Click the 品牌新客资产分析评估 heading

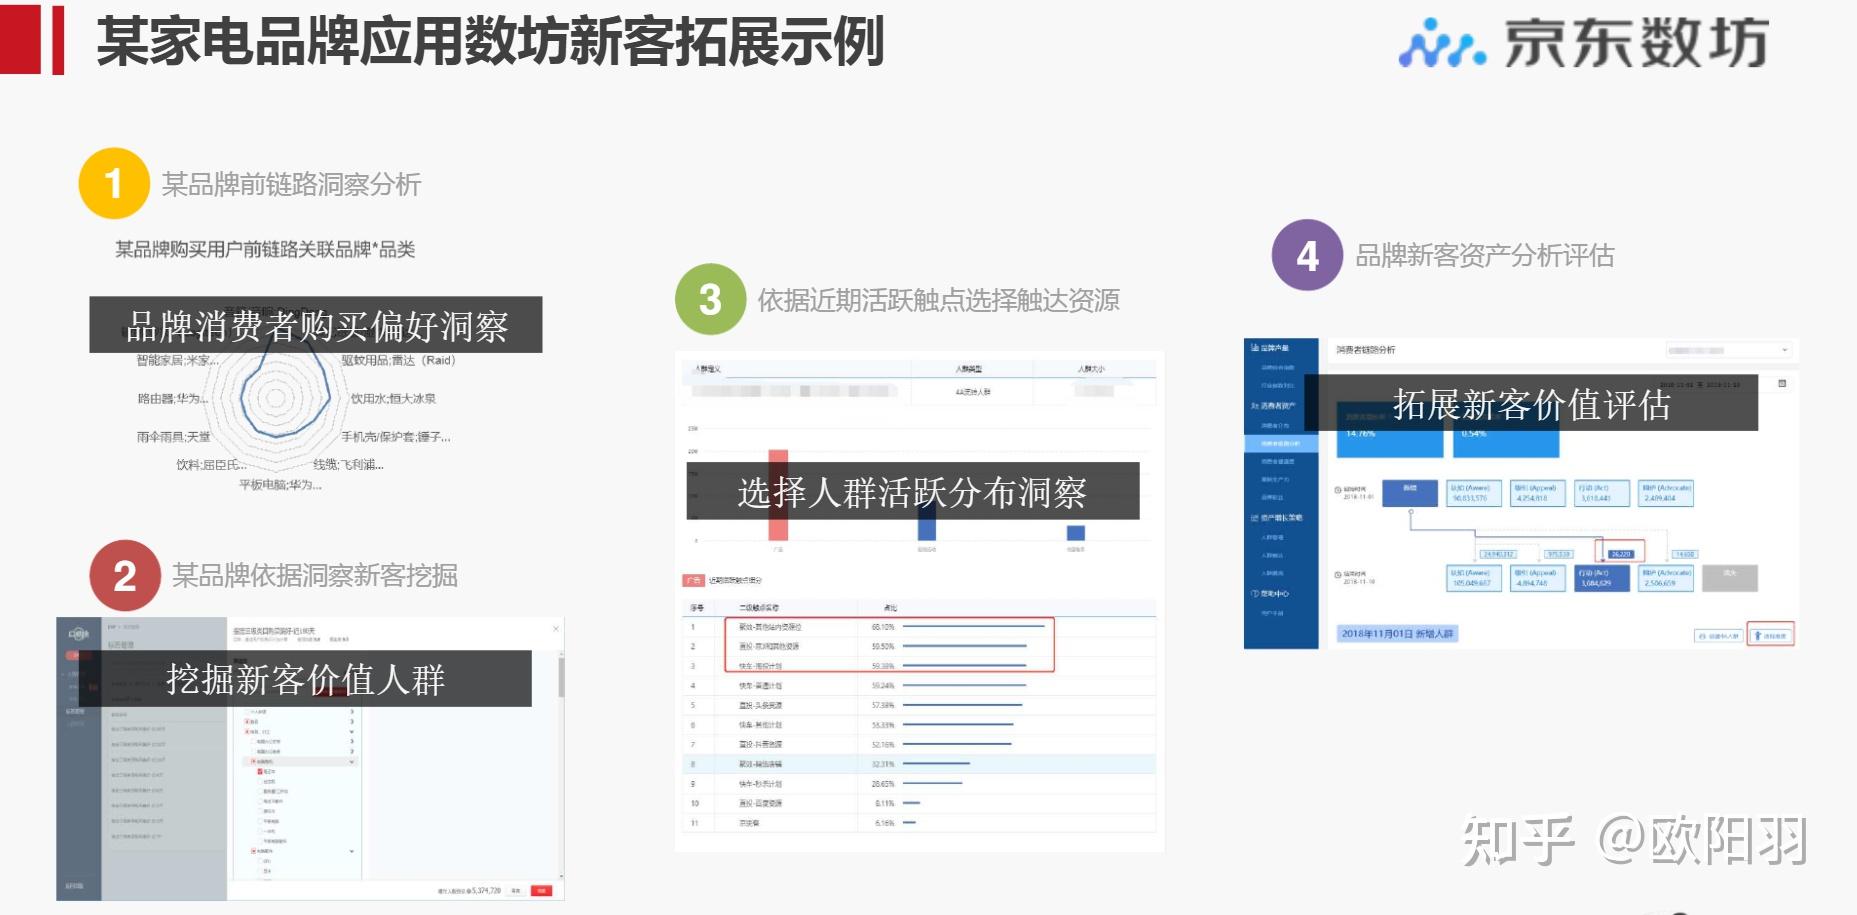point(1484,256)
